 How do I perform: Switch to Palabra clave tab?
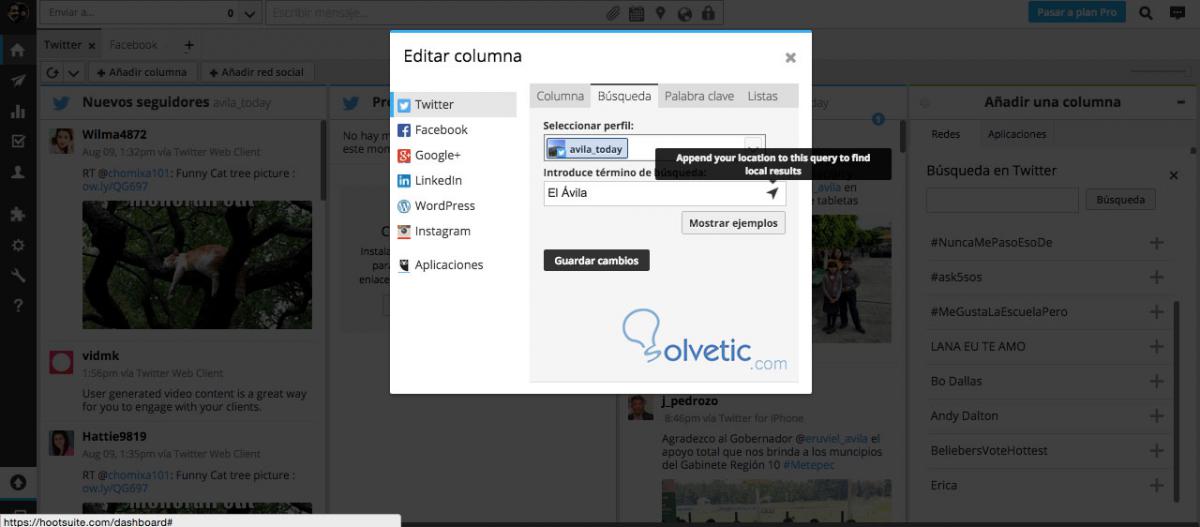tap(699, 96)
